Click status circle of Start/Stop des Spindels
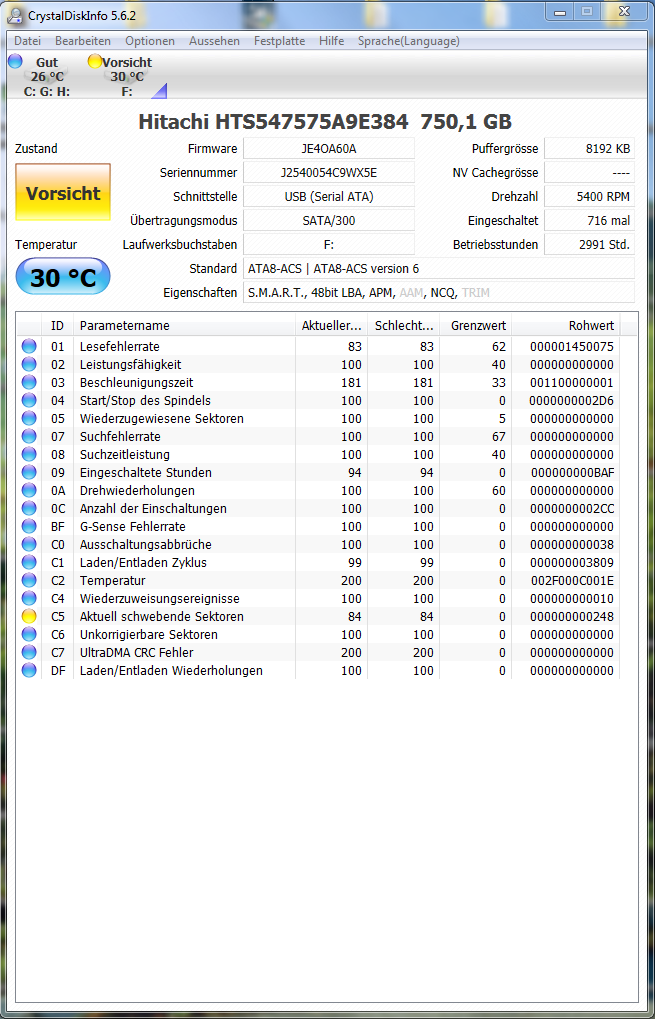 point(29,400)
